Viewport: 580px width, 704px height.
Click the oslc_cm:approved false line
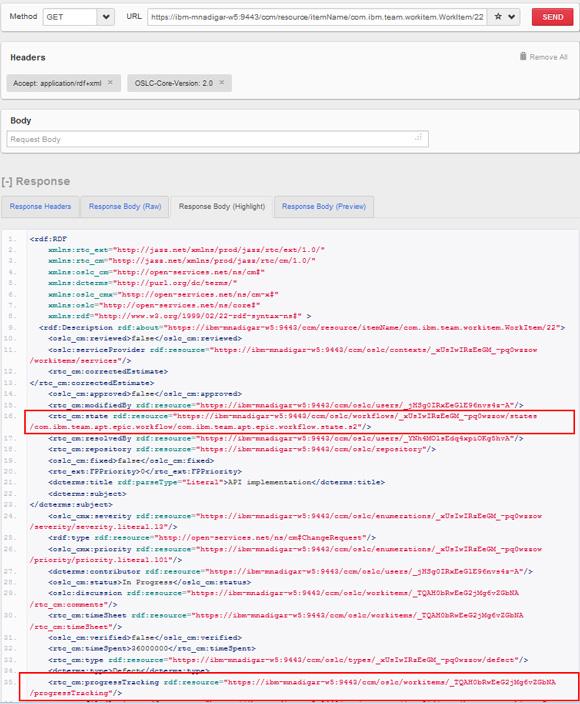(x=145, y=394)
